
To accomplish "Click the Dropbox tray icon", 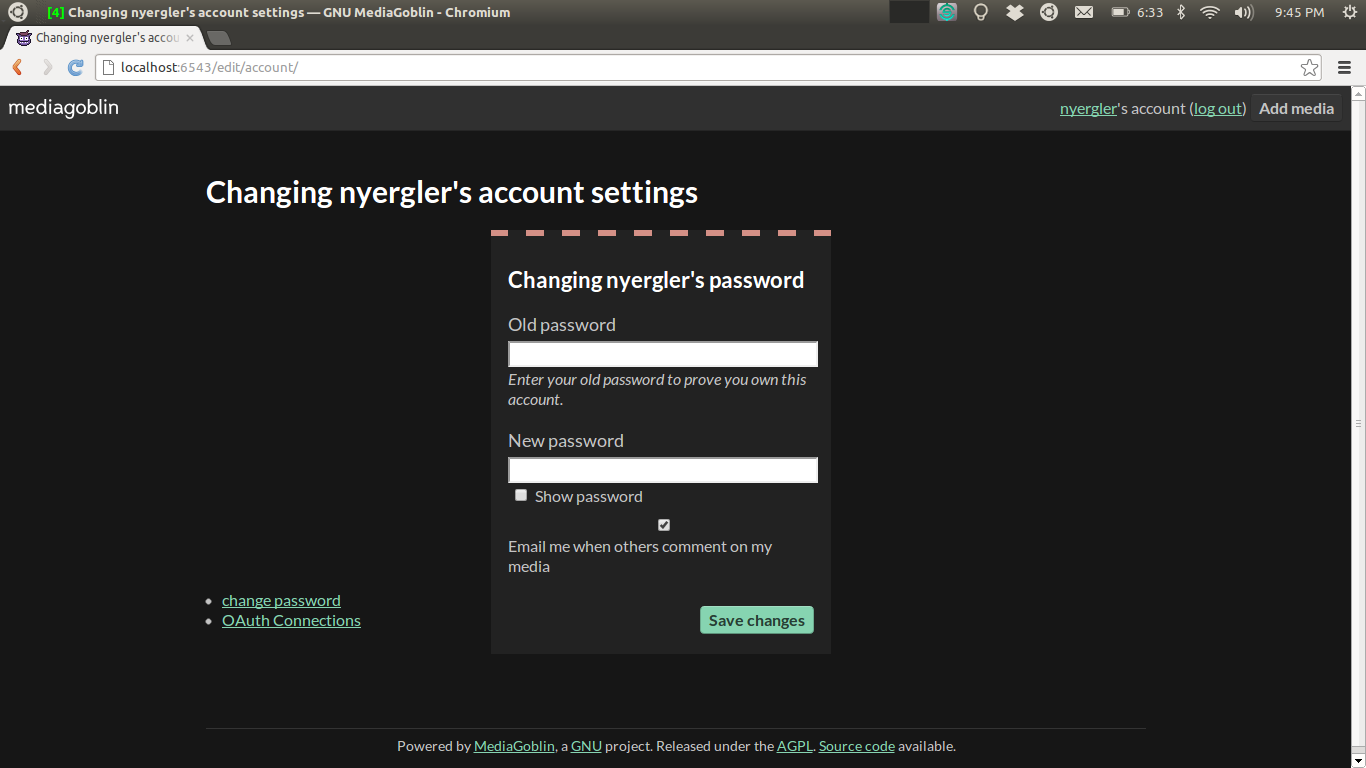I will 1015,13.
